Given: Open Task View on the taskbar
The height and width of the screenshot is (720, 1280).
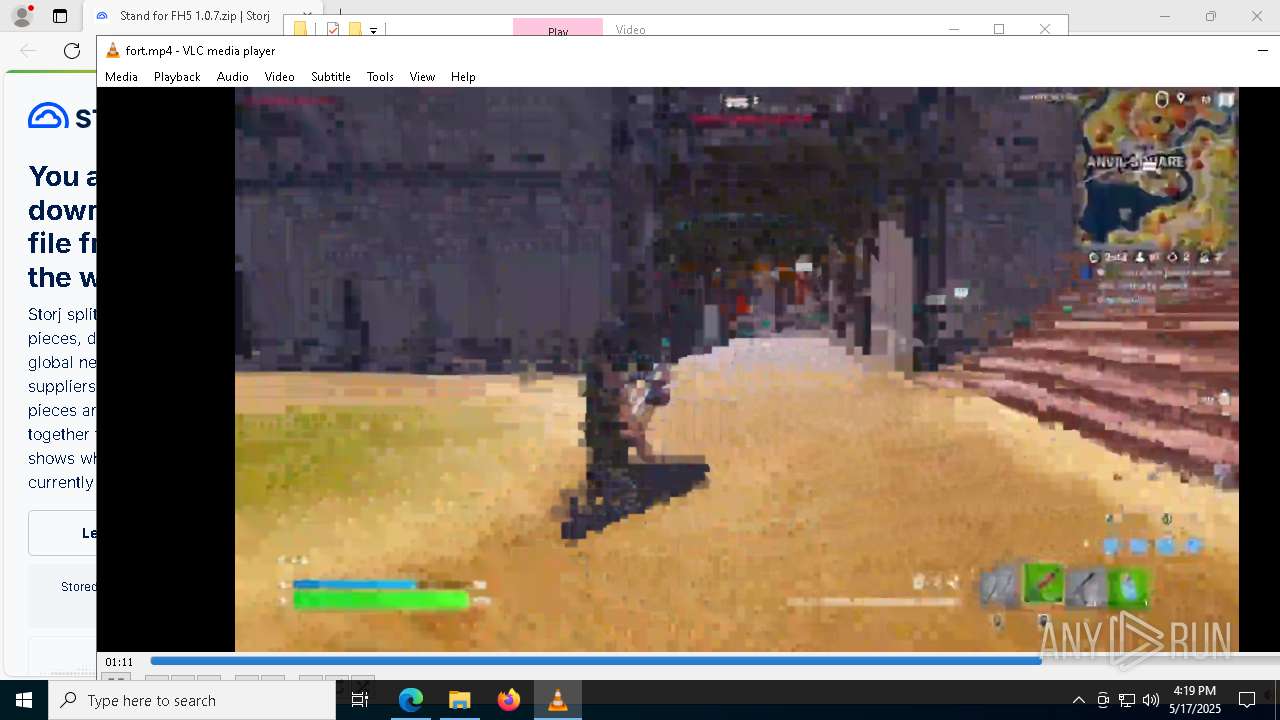Looking at the screenshot, I should point(360,700).
